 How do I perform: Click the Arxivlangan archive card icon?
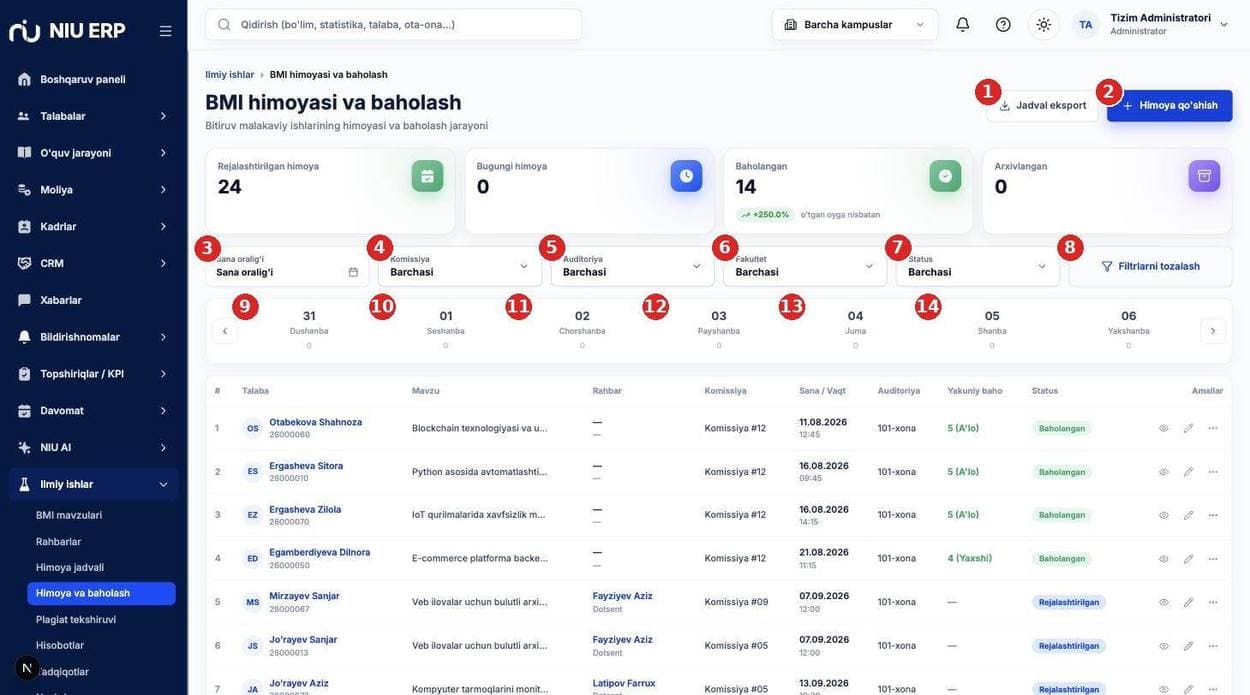pyautogui.click(x=1204, y=176)
